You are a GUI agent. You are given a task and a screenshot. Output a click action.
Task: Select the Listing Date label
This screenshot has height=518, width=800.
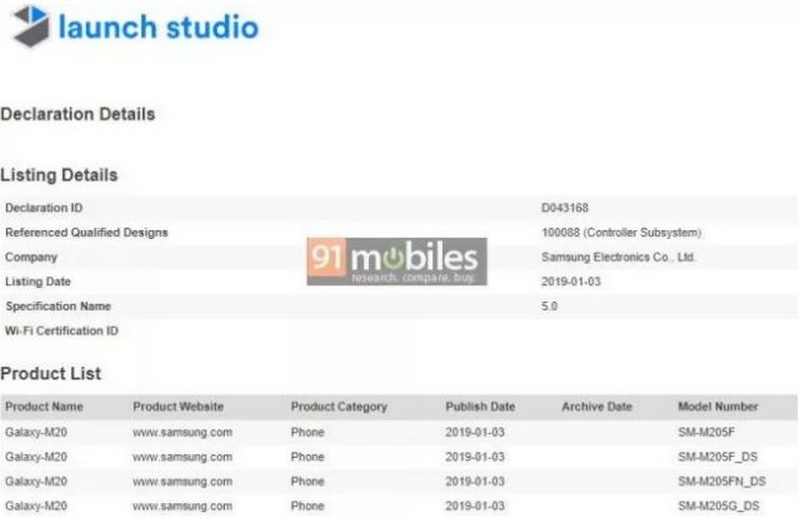(x=38, y=281)
